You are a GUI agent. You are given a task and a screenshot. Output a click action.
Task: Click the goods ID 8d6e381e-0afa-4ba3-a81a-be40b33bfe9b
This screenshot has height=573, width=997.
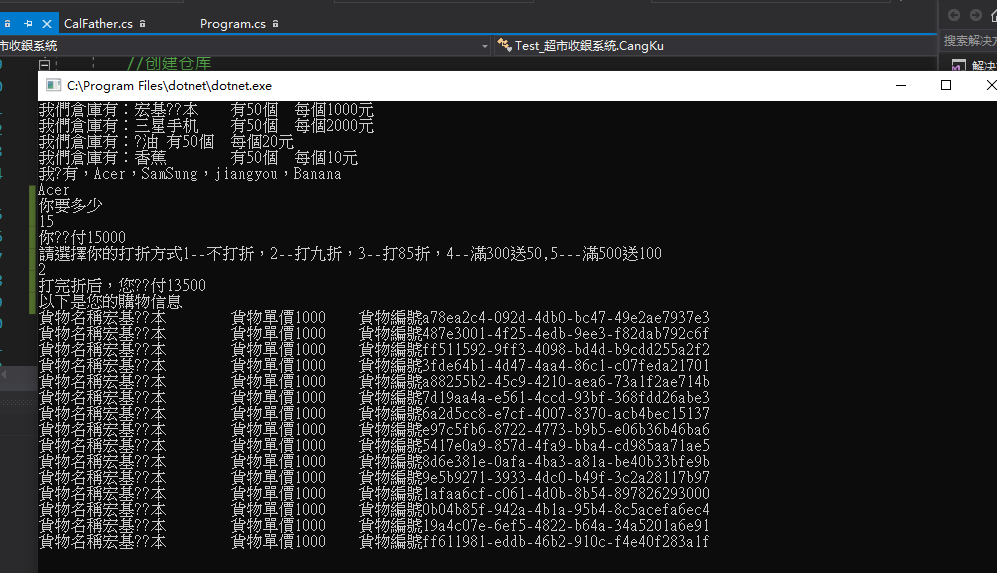[x=565, y=462]
